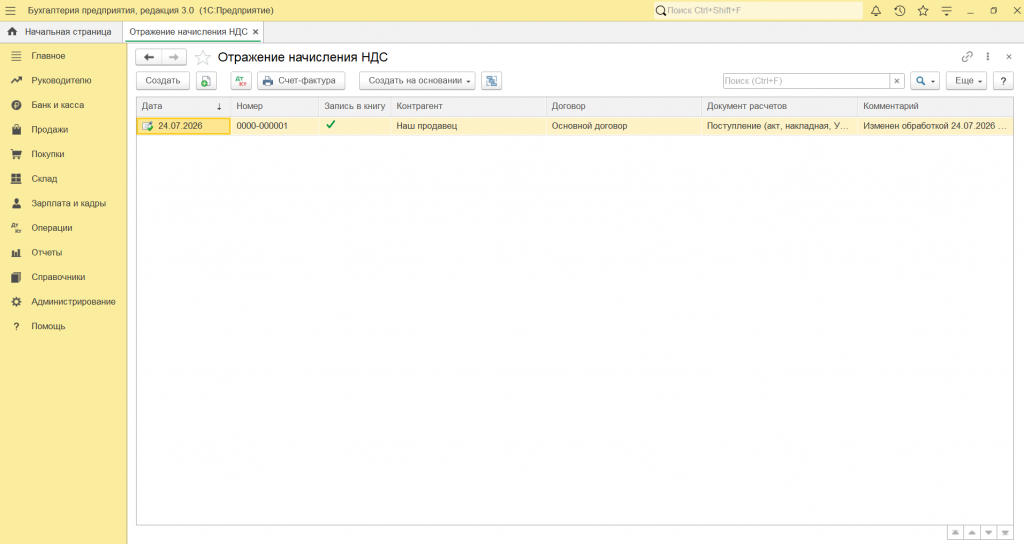Select Поступление (акт, накладная cell
The height and width of the screenshot is (544, 1024).
pos(780,126)
